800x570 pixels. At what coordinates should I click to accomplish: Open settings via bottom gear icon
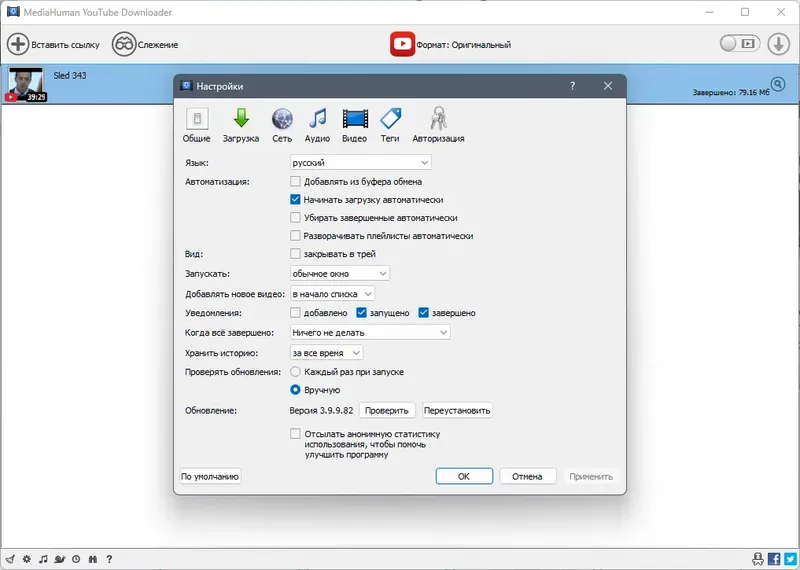tap(27, 559)
